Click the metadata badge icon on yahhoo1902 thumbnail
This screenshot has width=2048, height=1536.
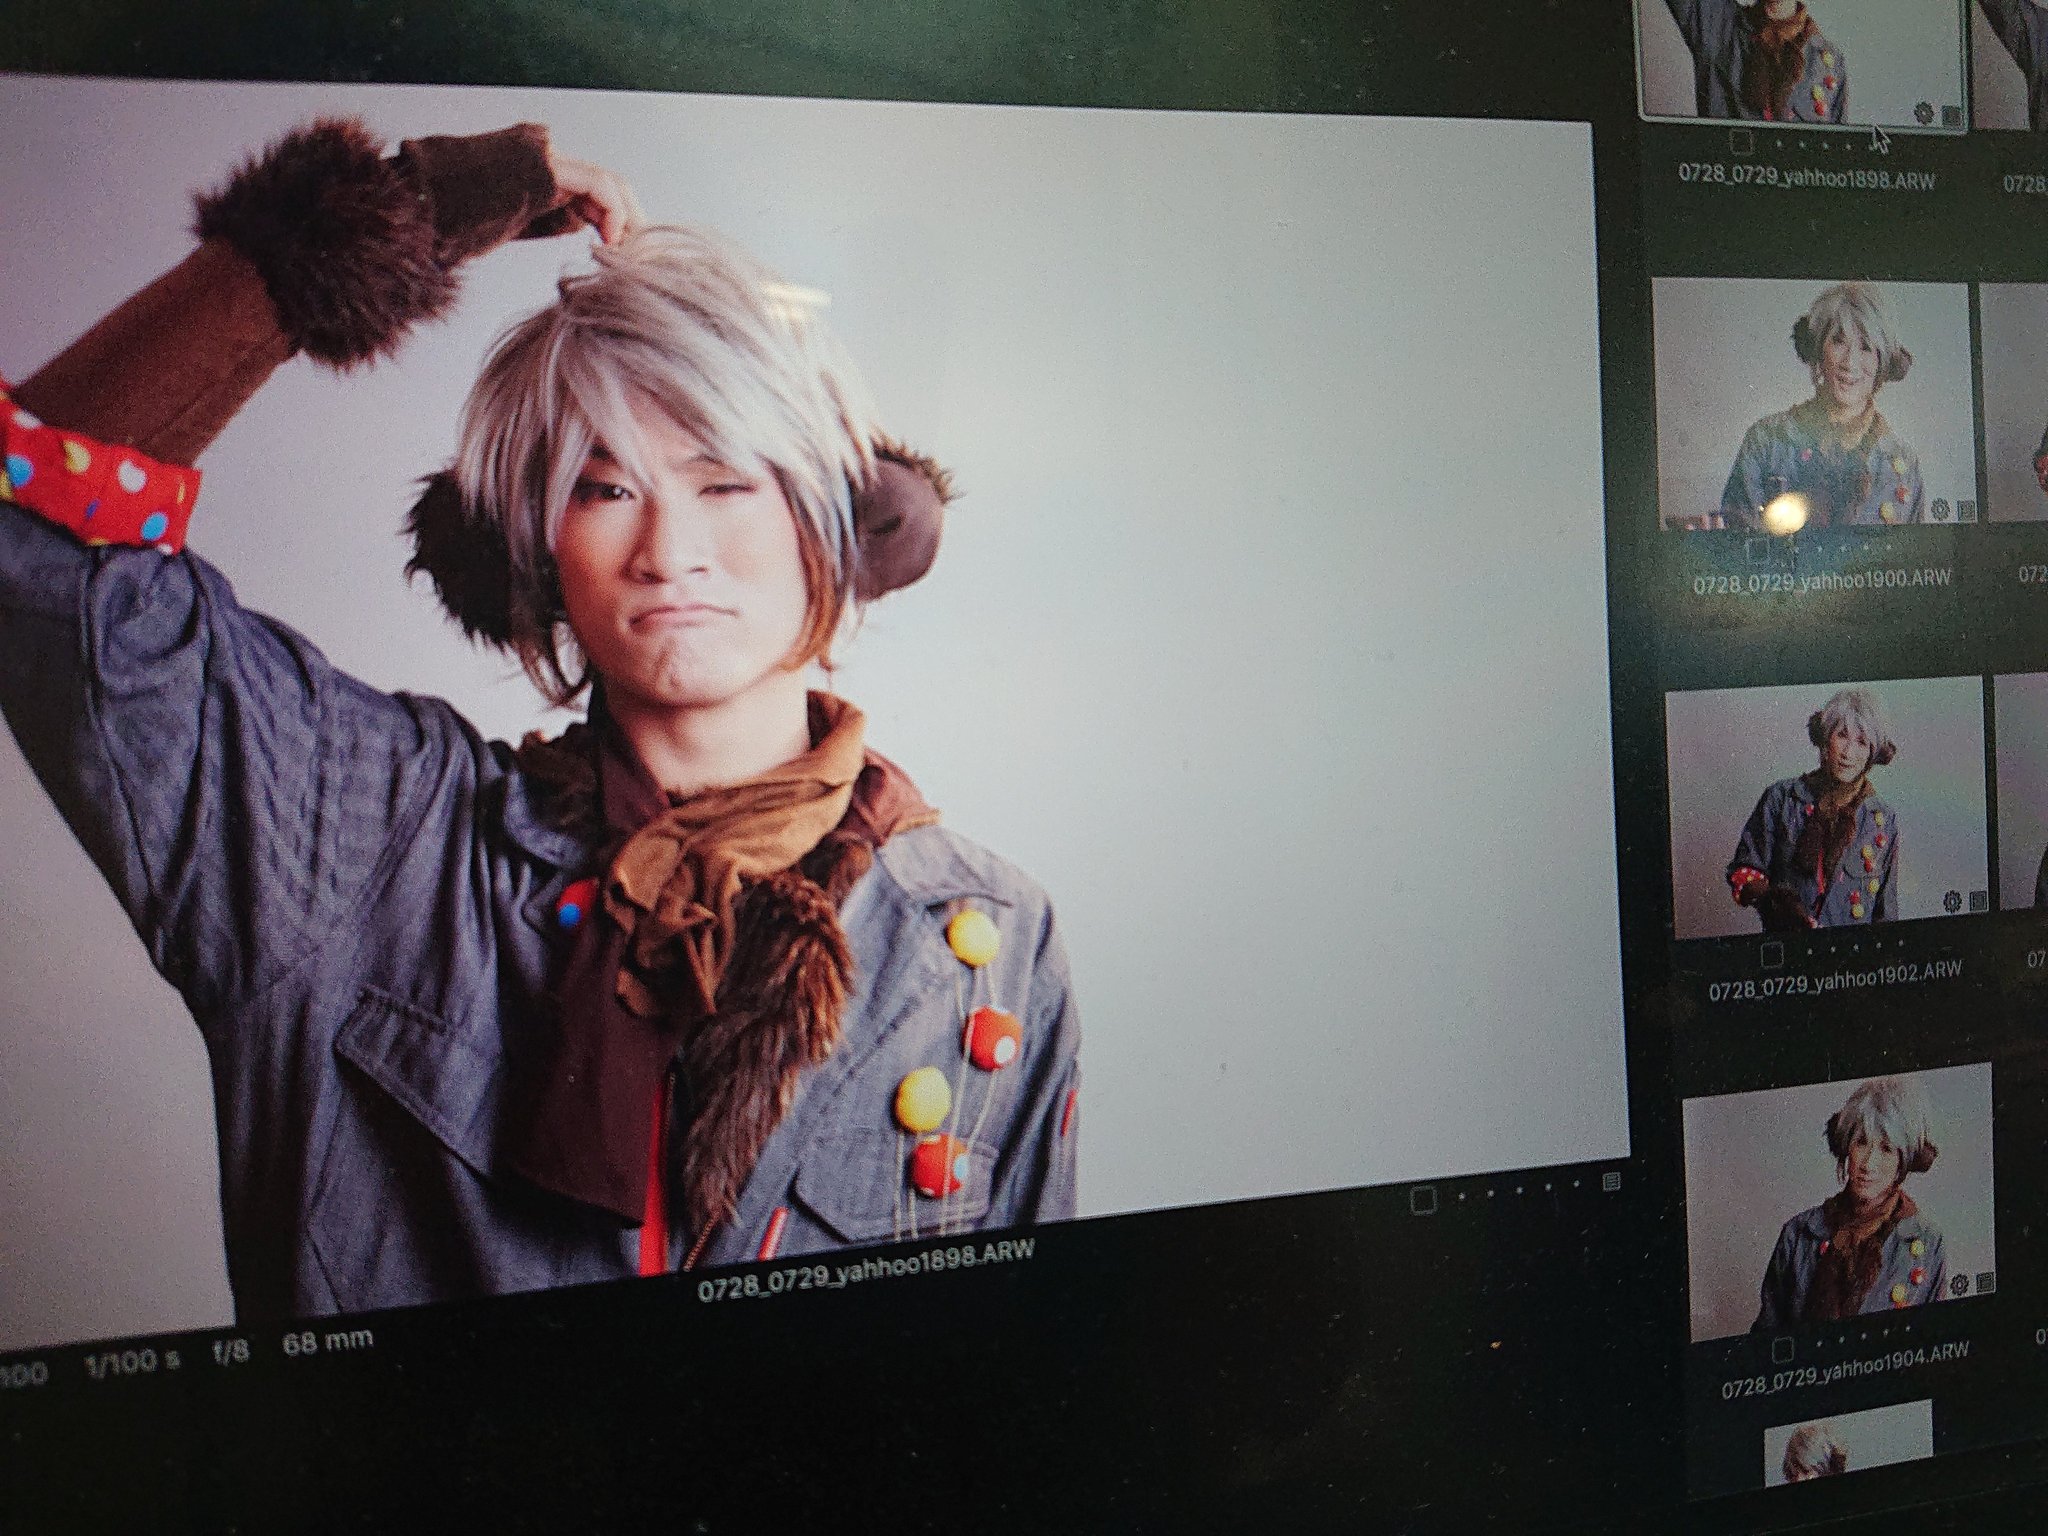point(1978,901)
